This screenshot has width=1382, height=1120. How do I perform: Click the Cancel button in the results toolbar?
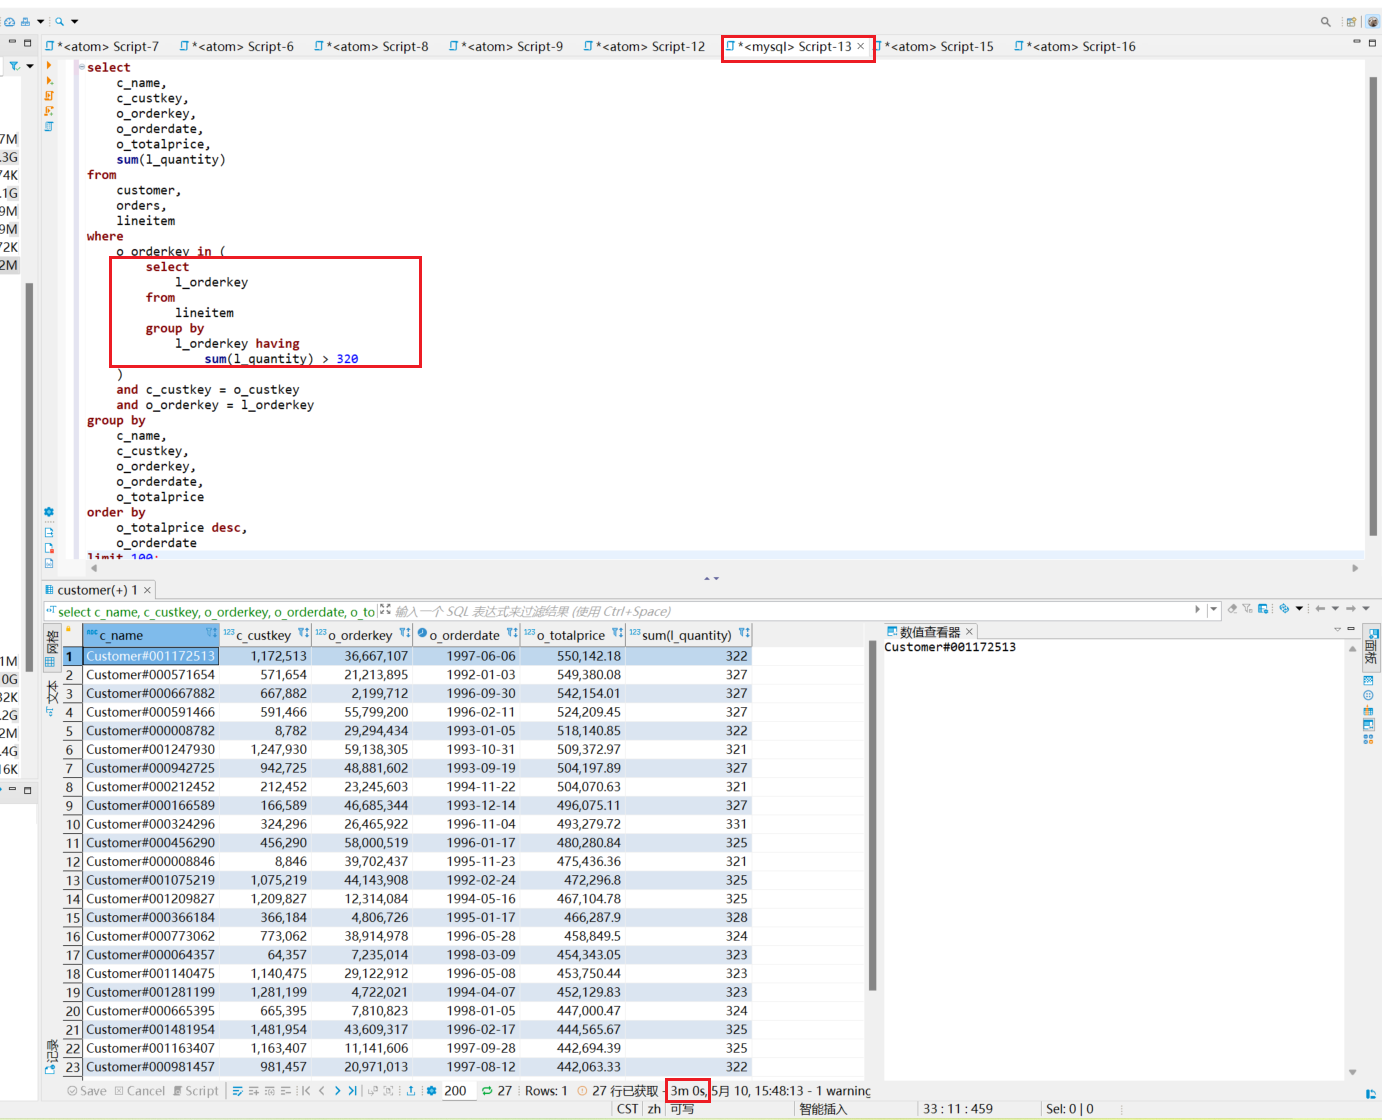pos(139,1091)
